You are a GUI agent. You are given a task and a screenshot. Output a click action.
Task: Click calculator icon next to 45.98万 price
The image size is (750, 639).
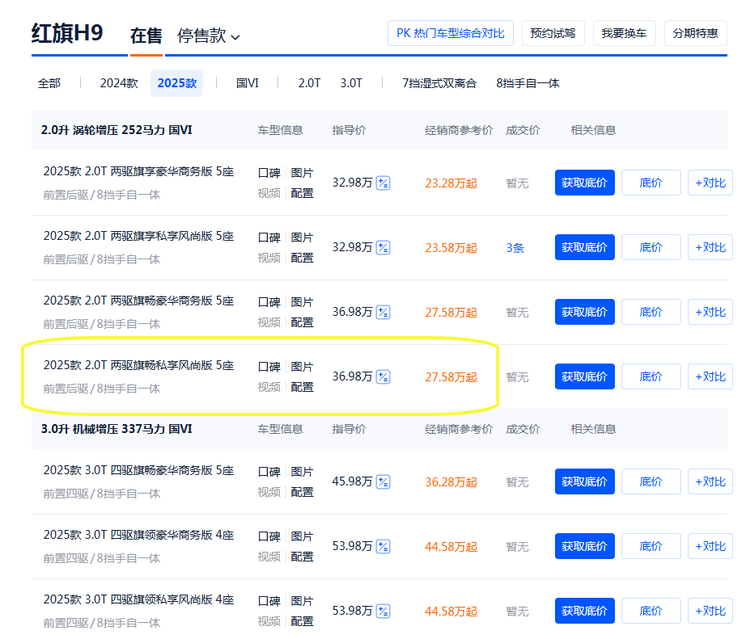(x=383, y=482)
